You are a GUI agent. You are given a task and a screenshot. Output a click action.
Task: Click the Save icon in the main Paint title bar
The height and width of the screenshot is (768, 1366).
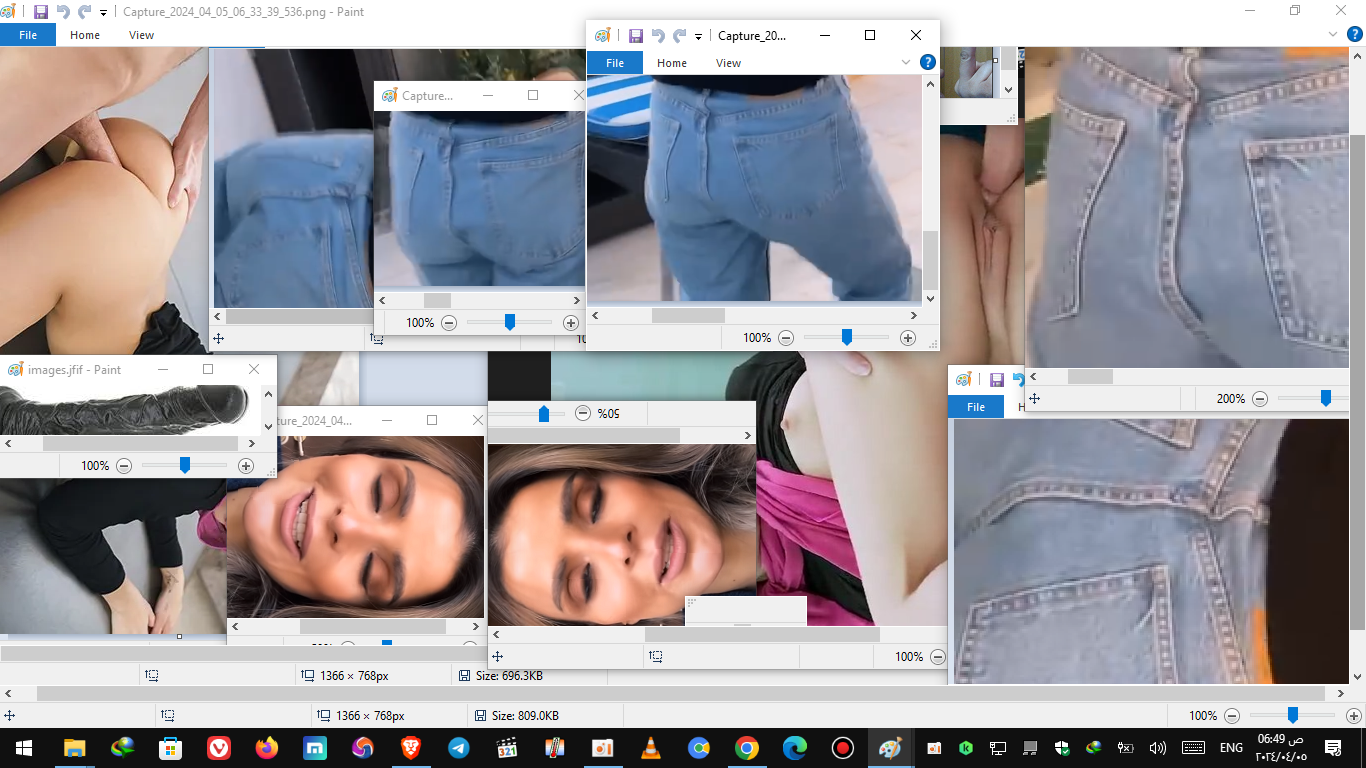coord(40,12)
